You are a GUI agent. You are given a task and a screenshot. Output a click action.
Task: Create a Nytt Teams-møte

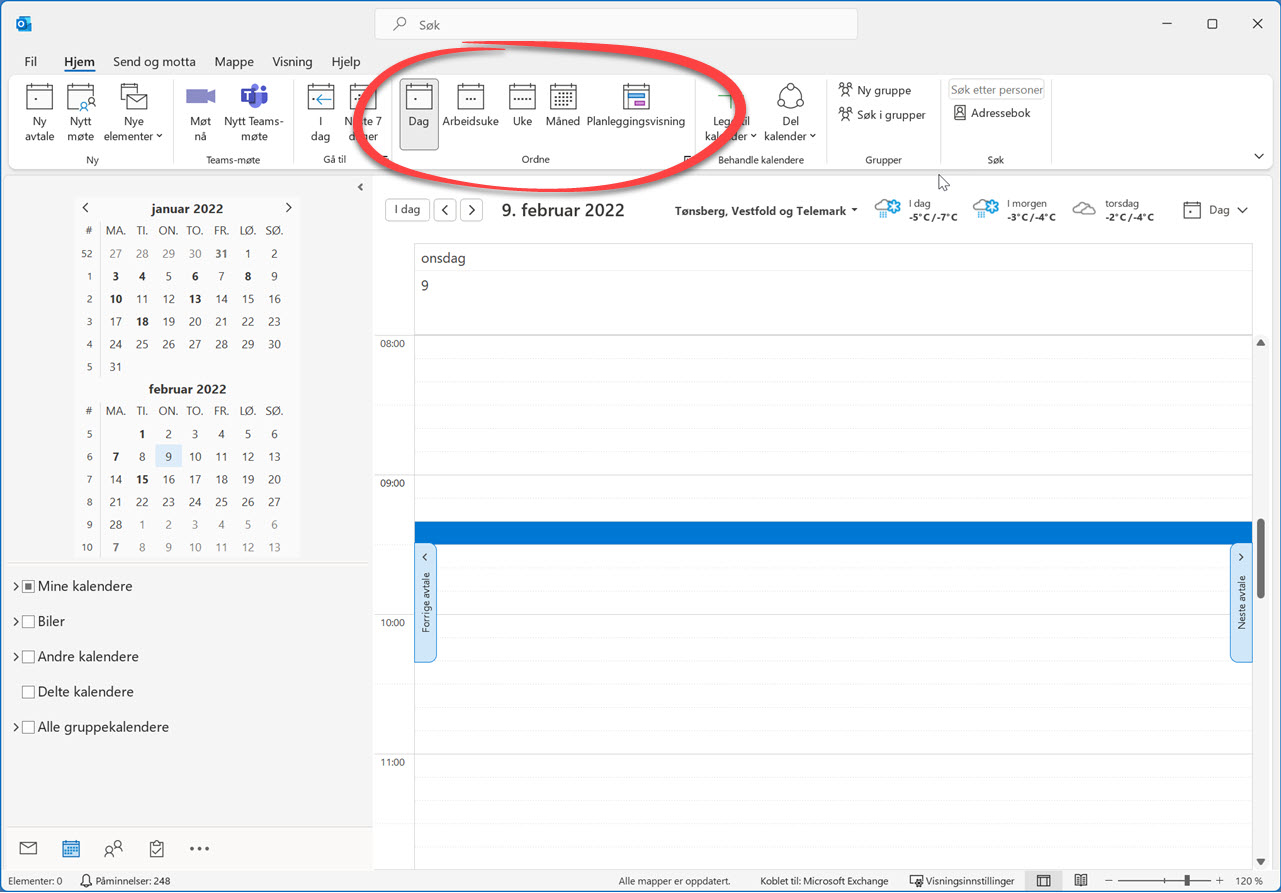coord(254,113)
